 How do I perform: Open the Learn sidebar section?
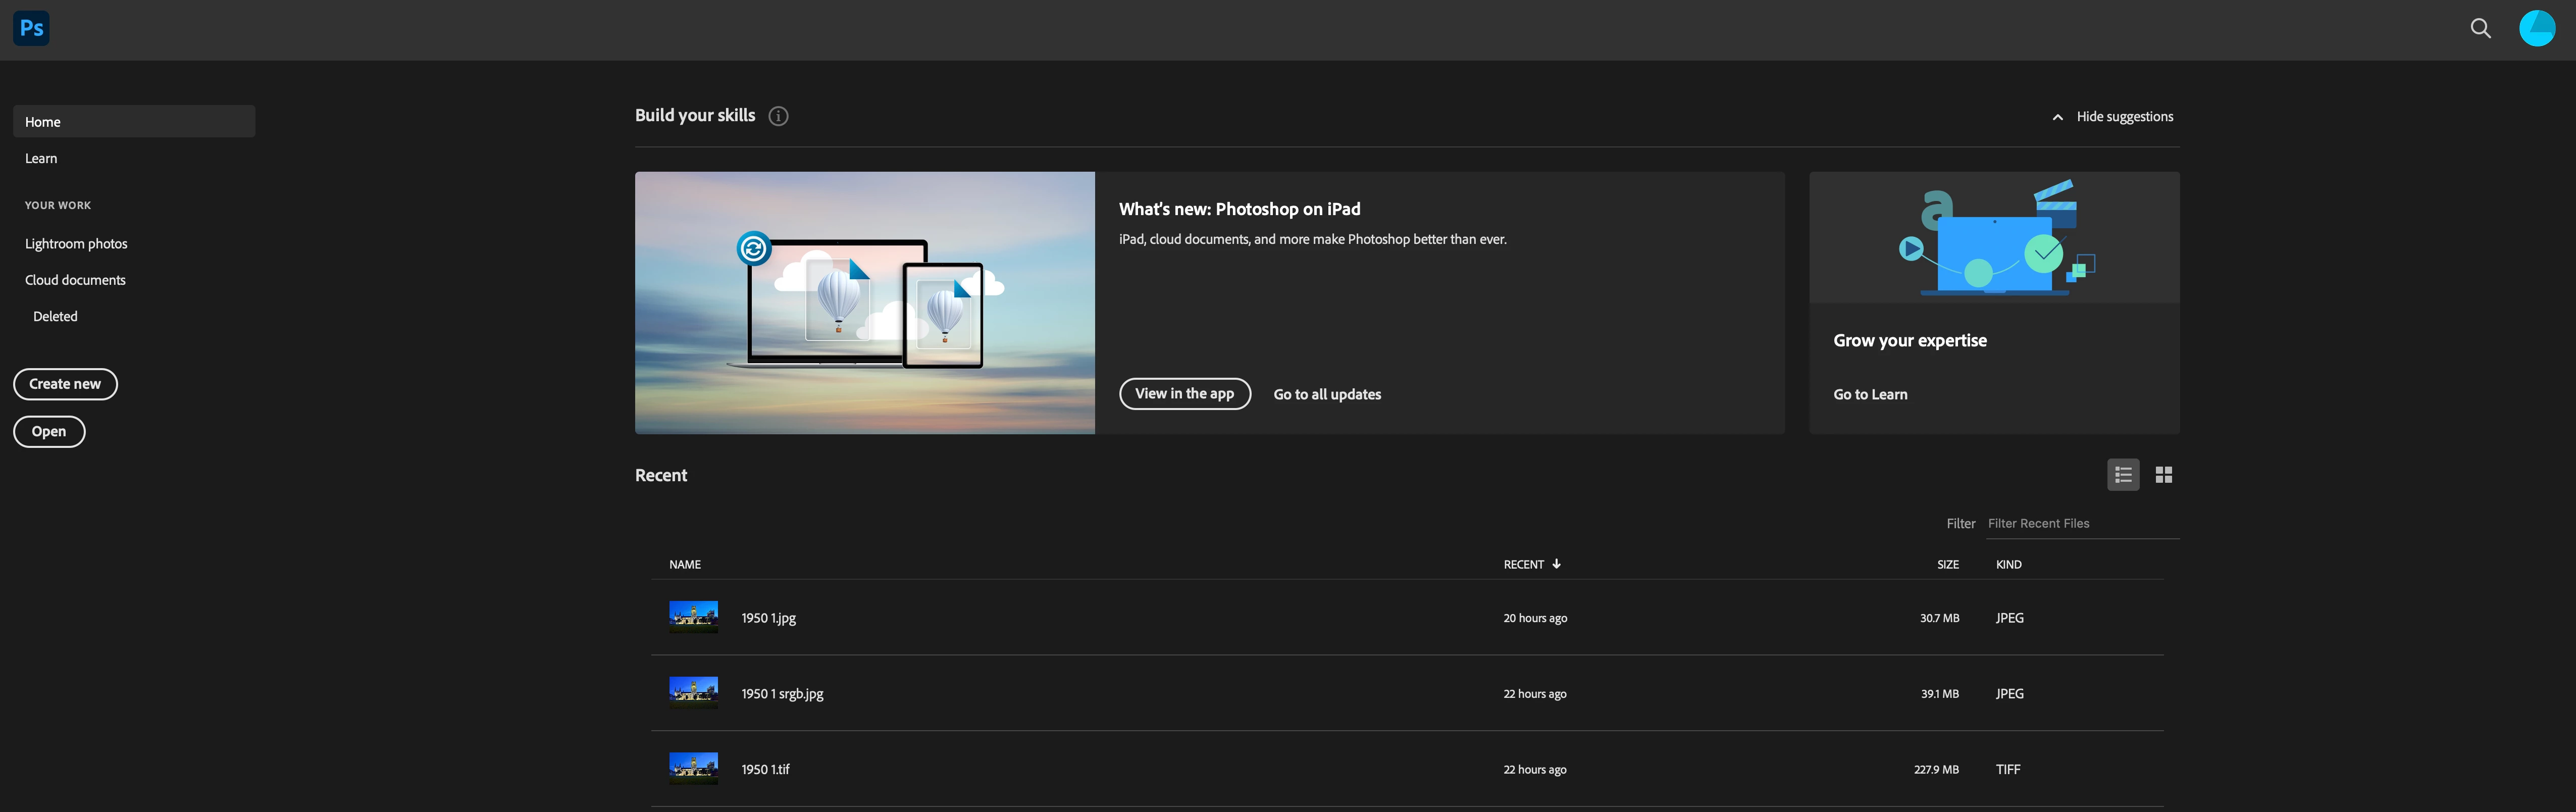tap(41, 158)
